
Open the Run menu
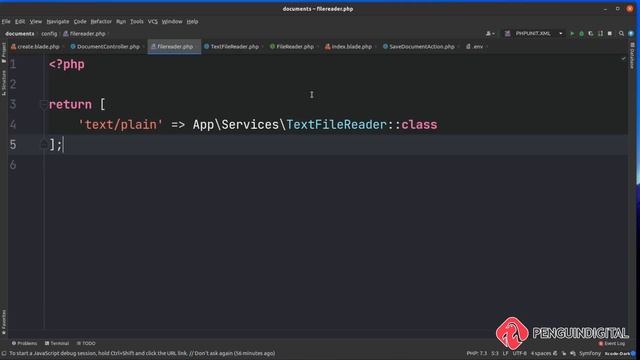(121, 21)
